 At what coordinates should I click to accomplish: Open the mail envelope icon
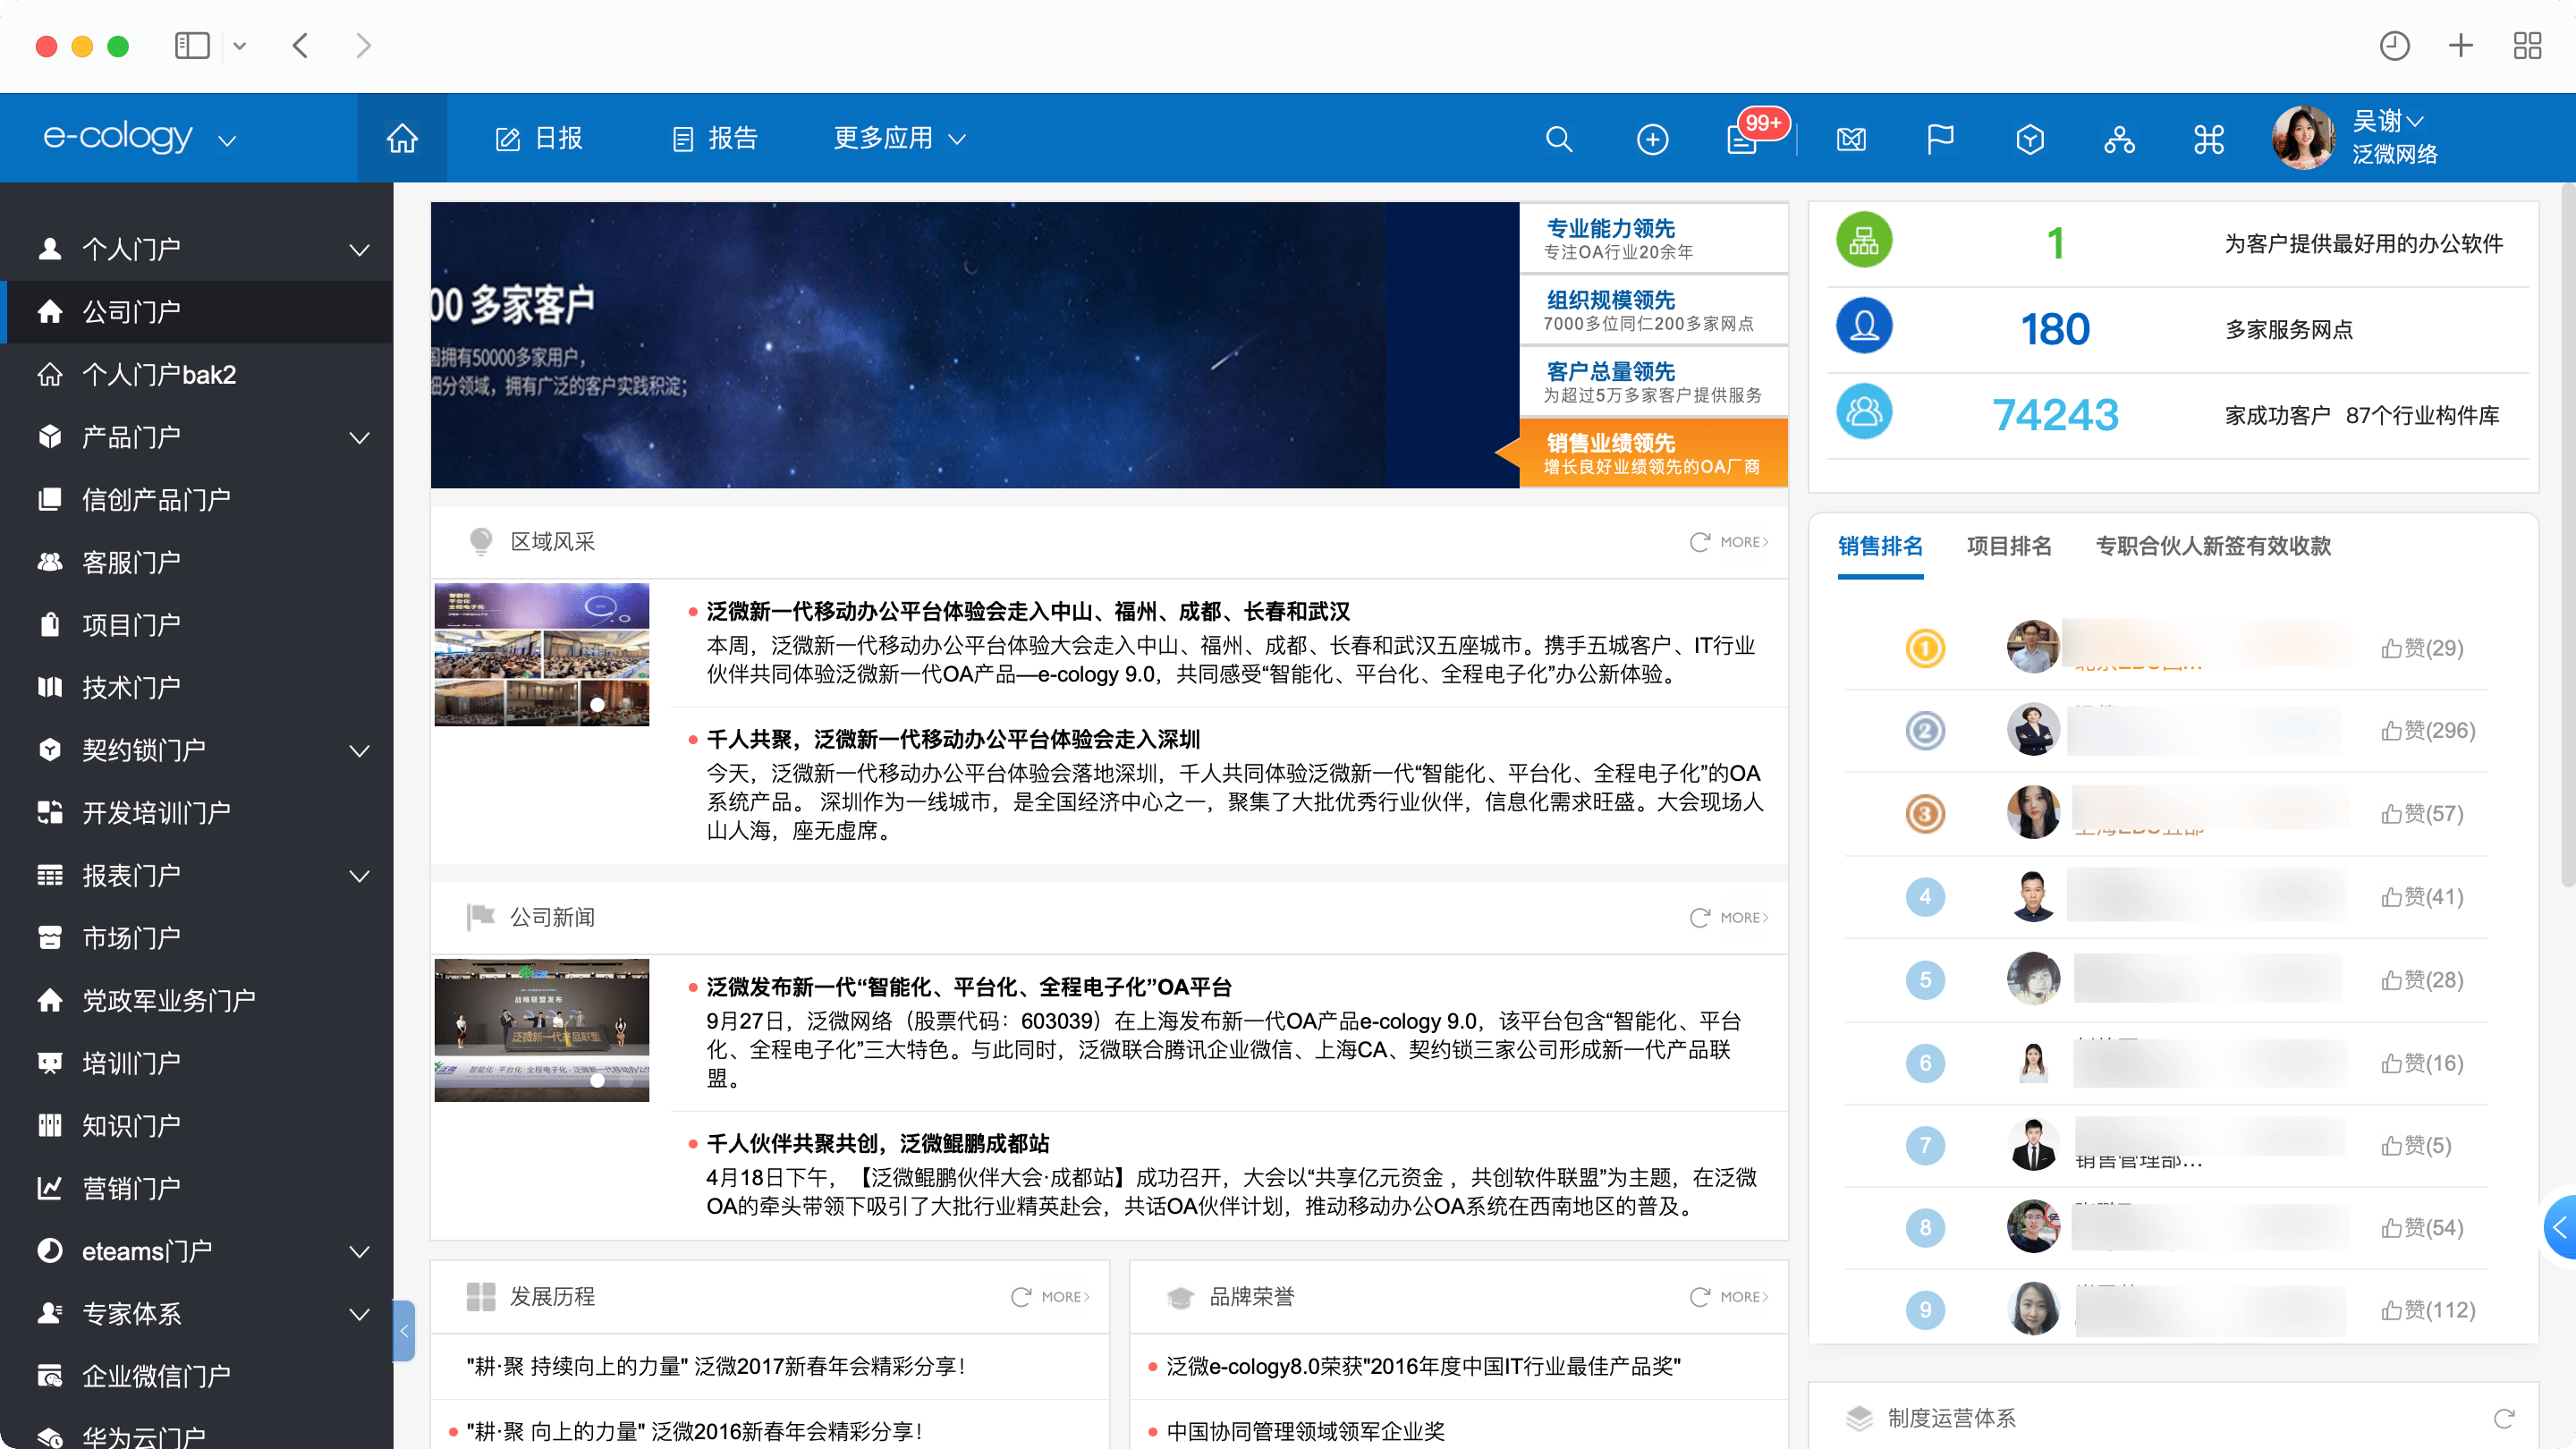click(x=1851, y=139)
